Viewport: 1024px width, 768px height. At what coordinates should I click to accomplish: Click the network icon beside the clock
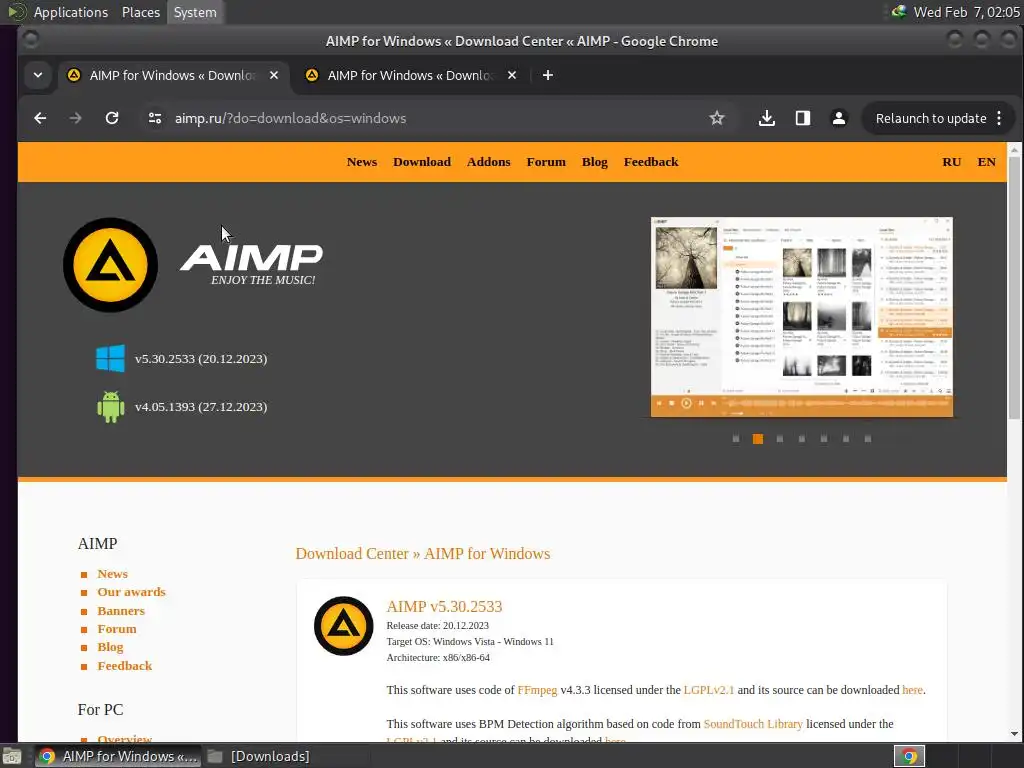(x=899, y=12)
